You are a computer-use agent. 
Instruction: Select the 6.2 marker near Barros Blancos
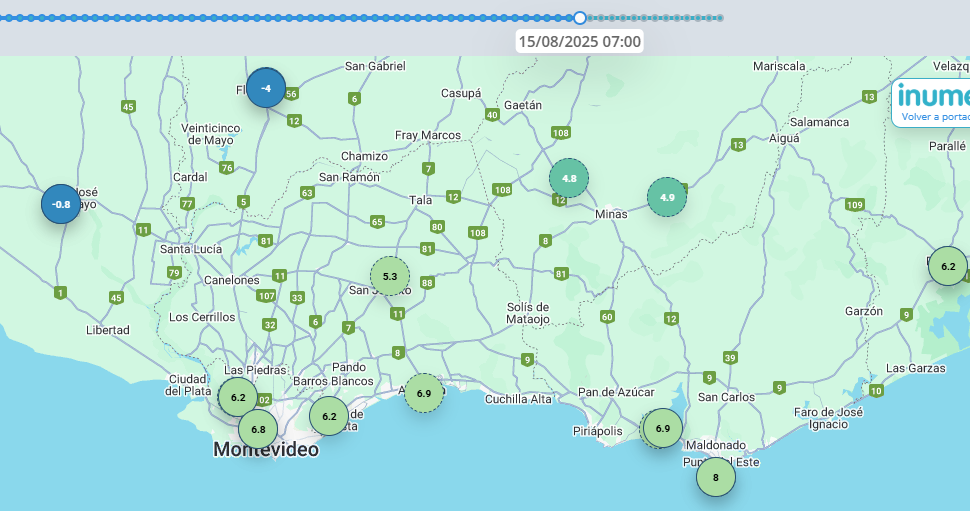(329, 415)
